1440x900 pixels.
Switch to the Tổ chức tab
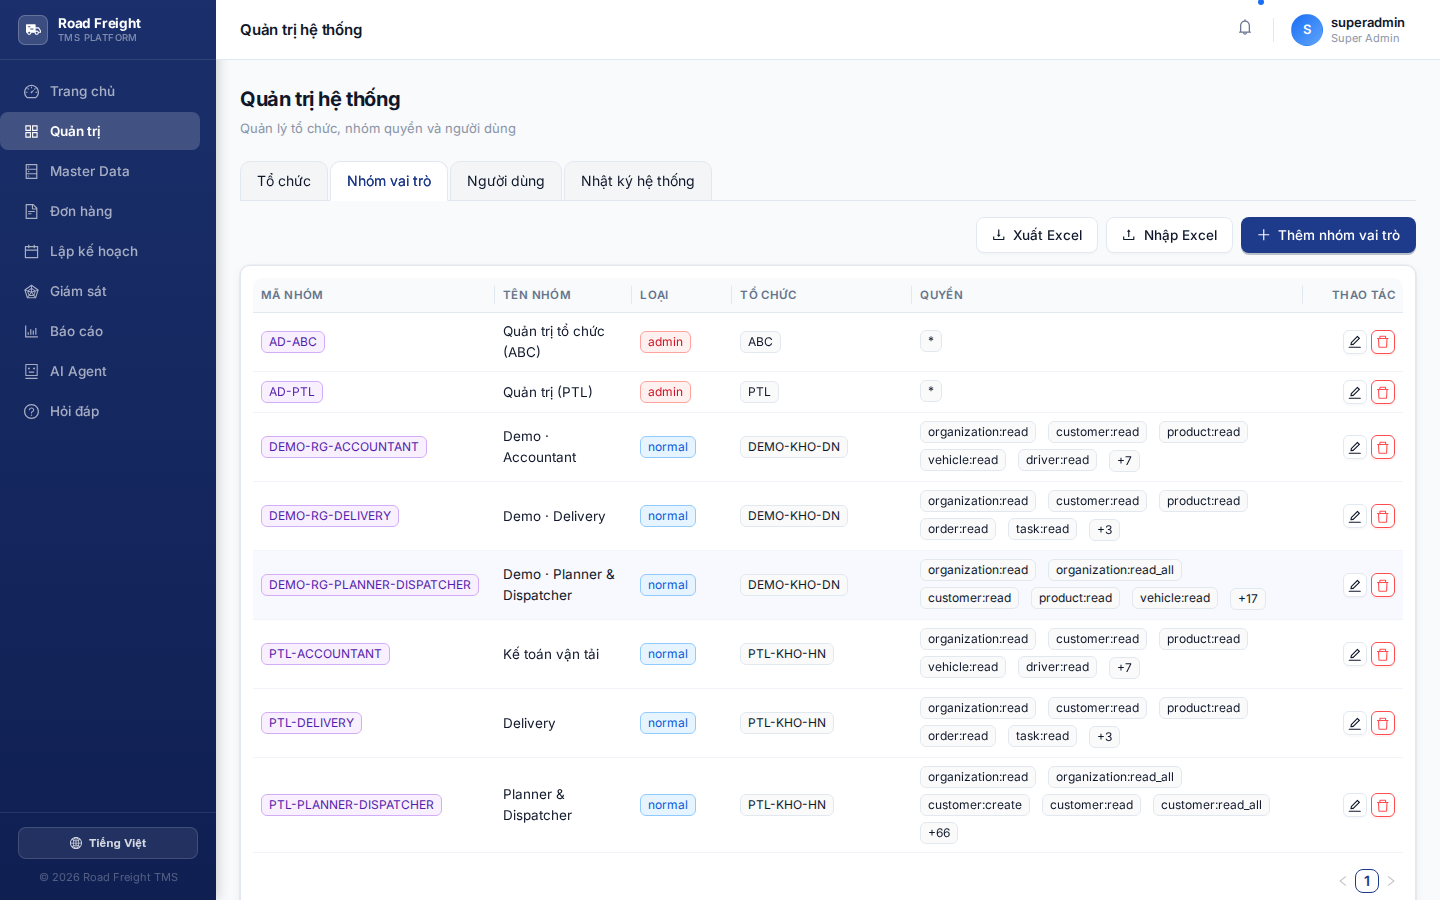coord(284,181)
